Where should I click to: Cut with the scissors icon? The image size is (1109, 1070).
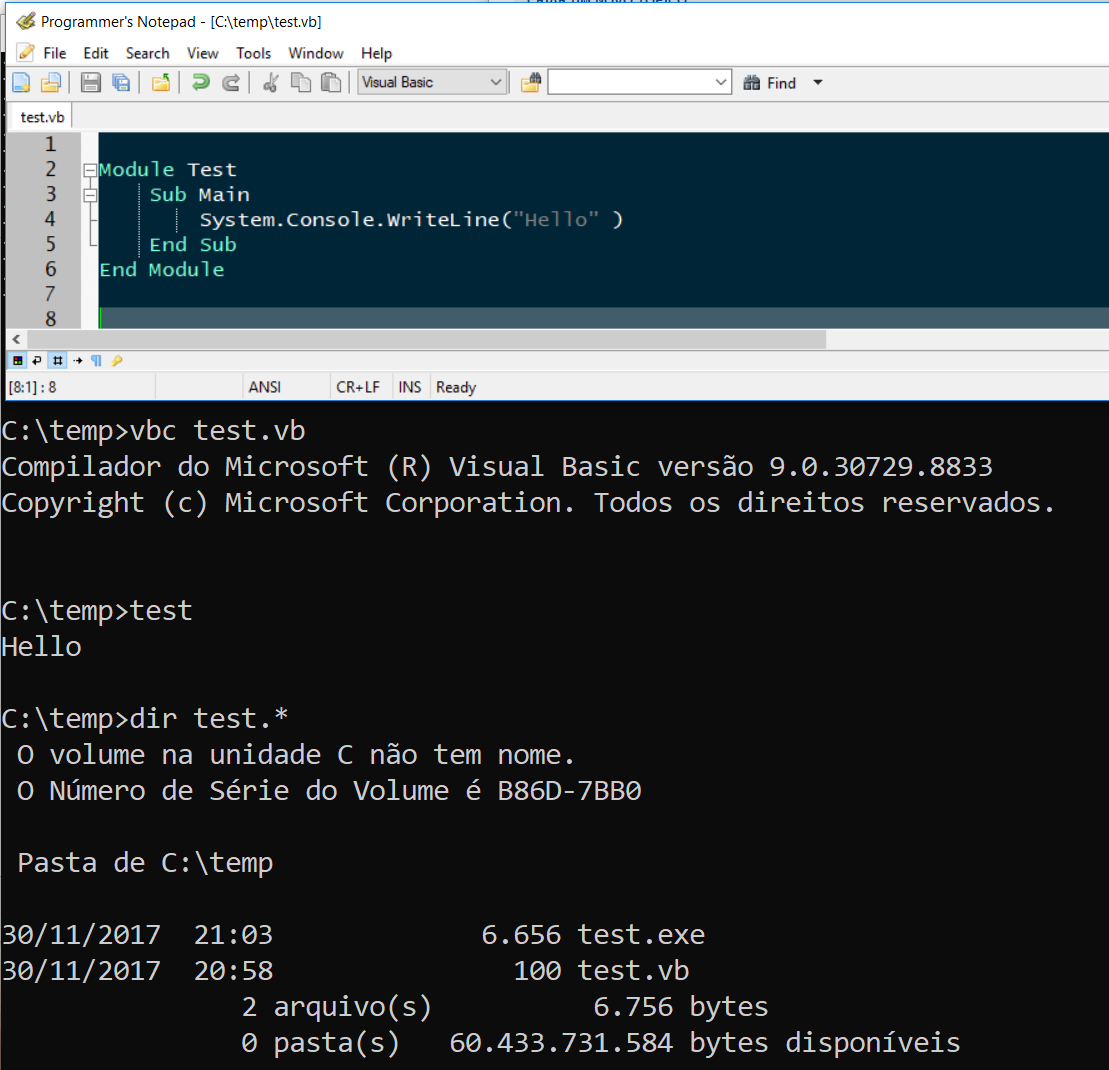(x=270, y=83)
